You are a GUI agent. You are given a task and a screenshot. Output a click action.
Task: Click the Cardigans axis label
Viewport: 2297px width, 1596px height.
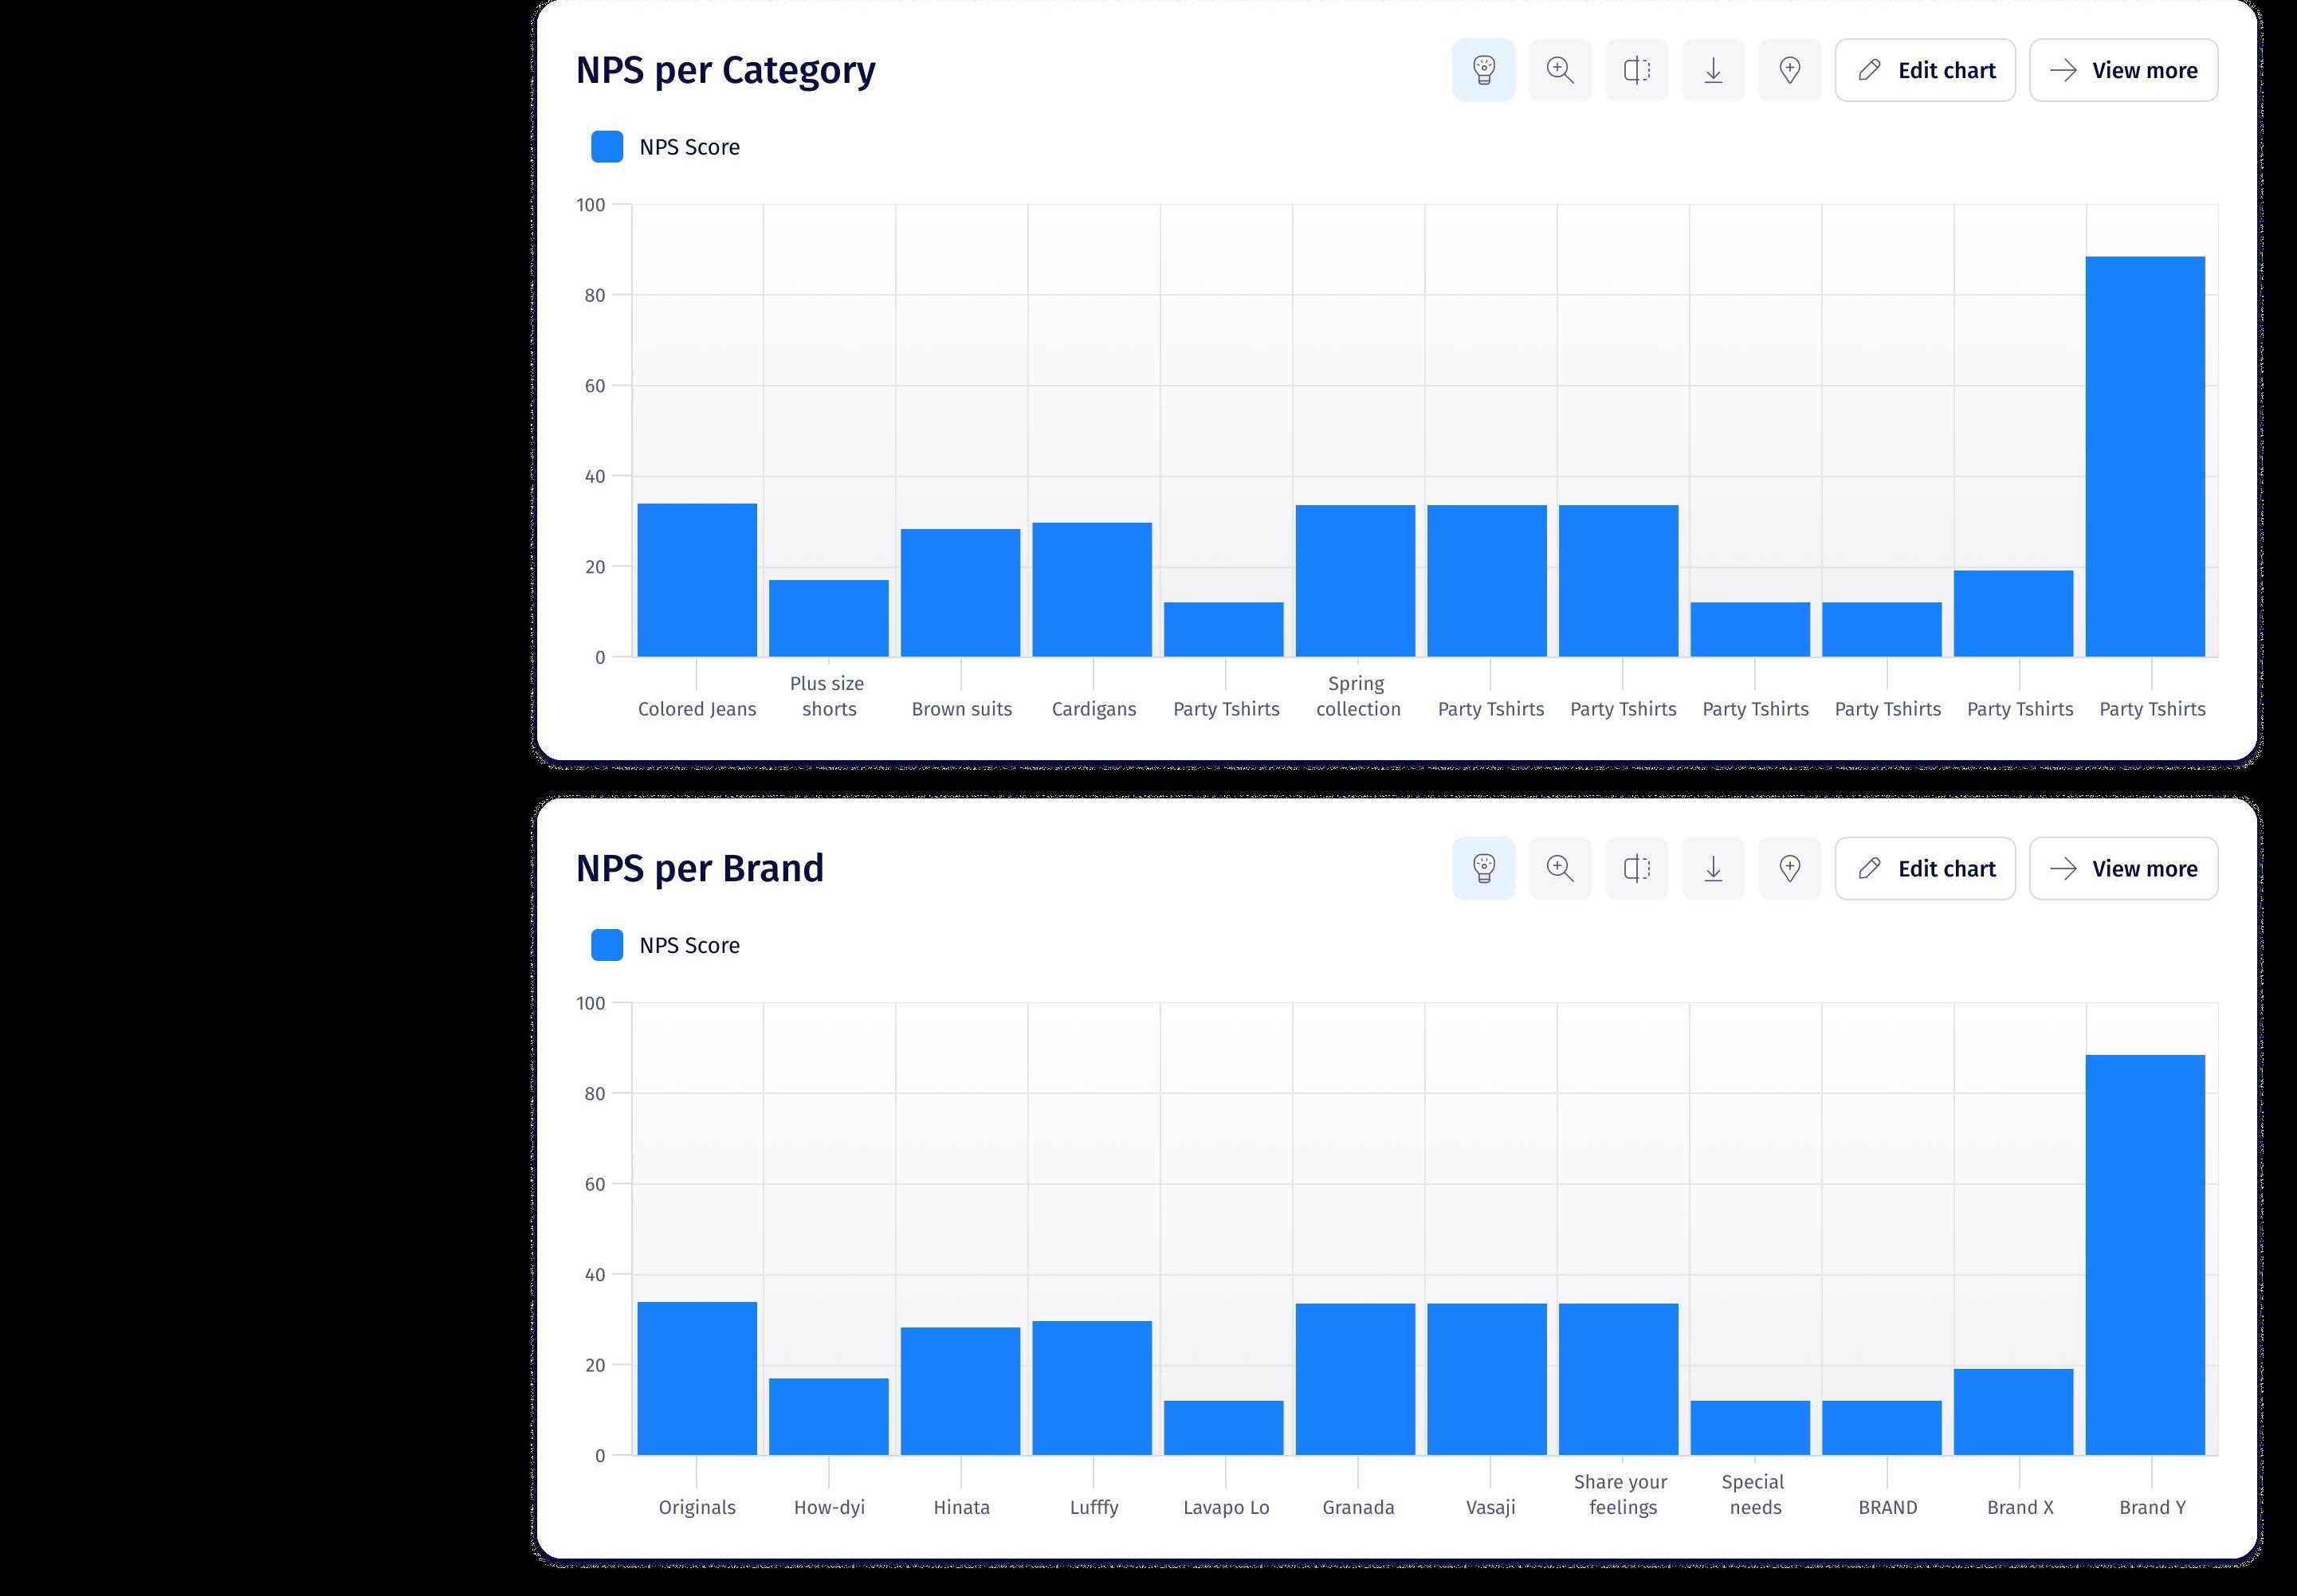pyautogui.click(x=1094, y=709)
